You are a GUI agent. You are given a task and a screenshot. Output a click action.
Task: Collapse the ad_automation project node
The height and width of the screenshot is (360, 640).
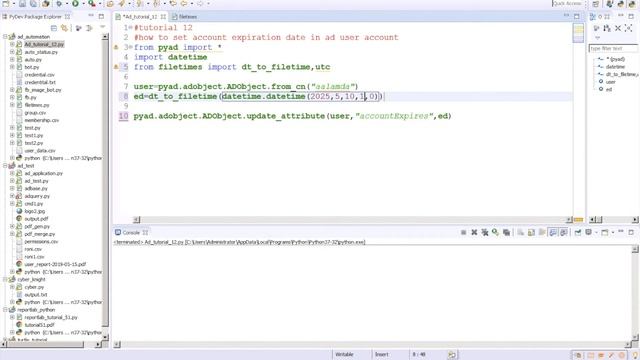click(5, 37)
